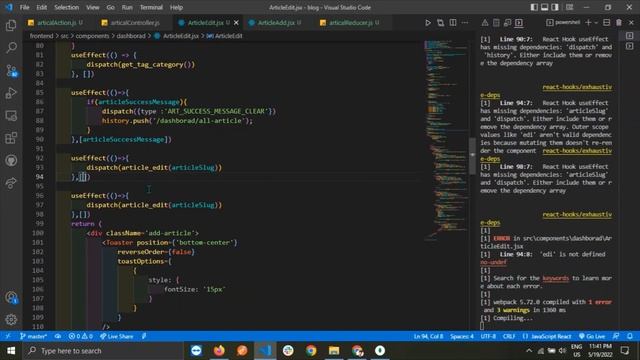Show the Terminal panel icon
The height and width of the screenshot is (360, 640).
point(519,23)
